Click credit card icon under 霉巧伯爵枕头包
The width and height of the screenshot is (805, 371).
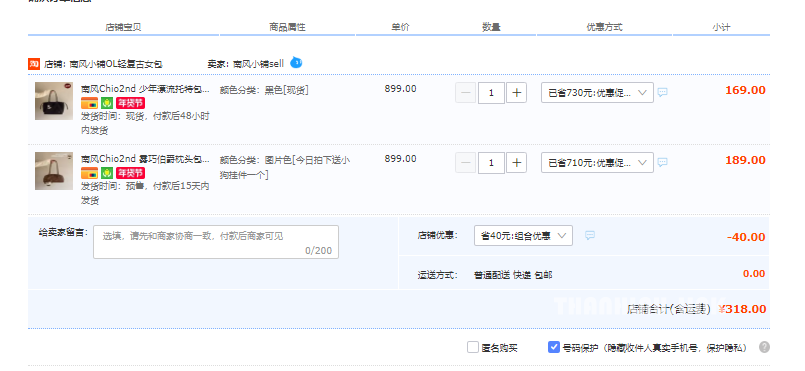coord(89,173)
